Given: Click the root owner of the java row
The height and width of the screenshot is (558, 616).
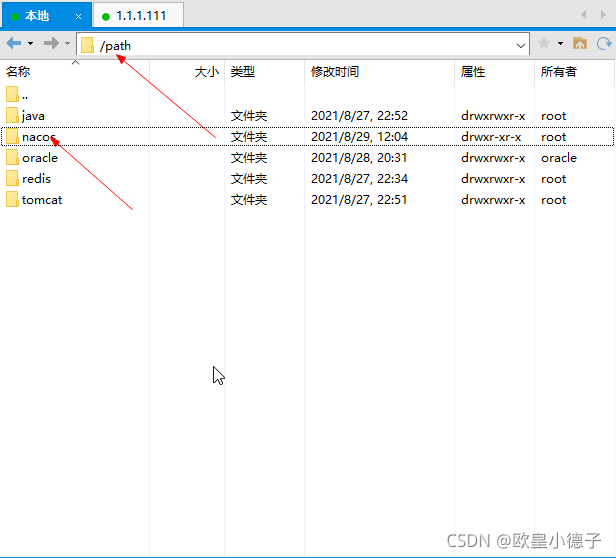Looking at the screenshot, I should [554, 116].
